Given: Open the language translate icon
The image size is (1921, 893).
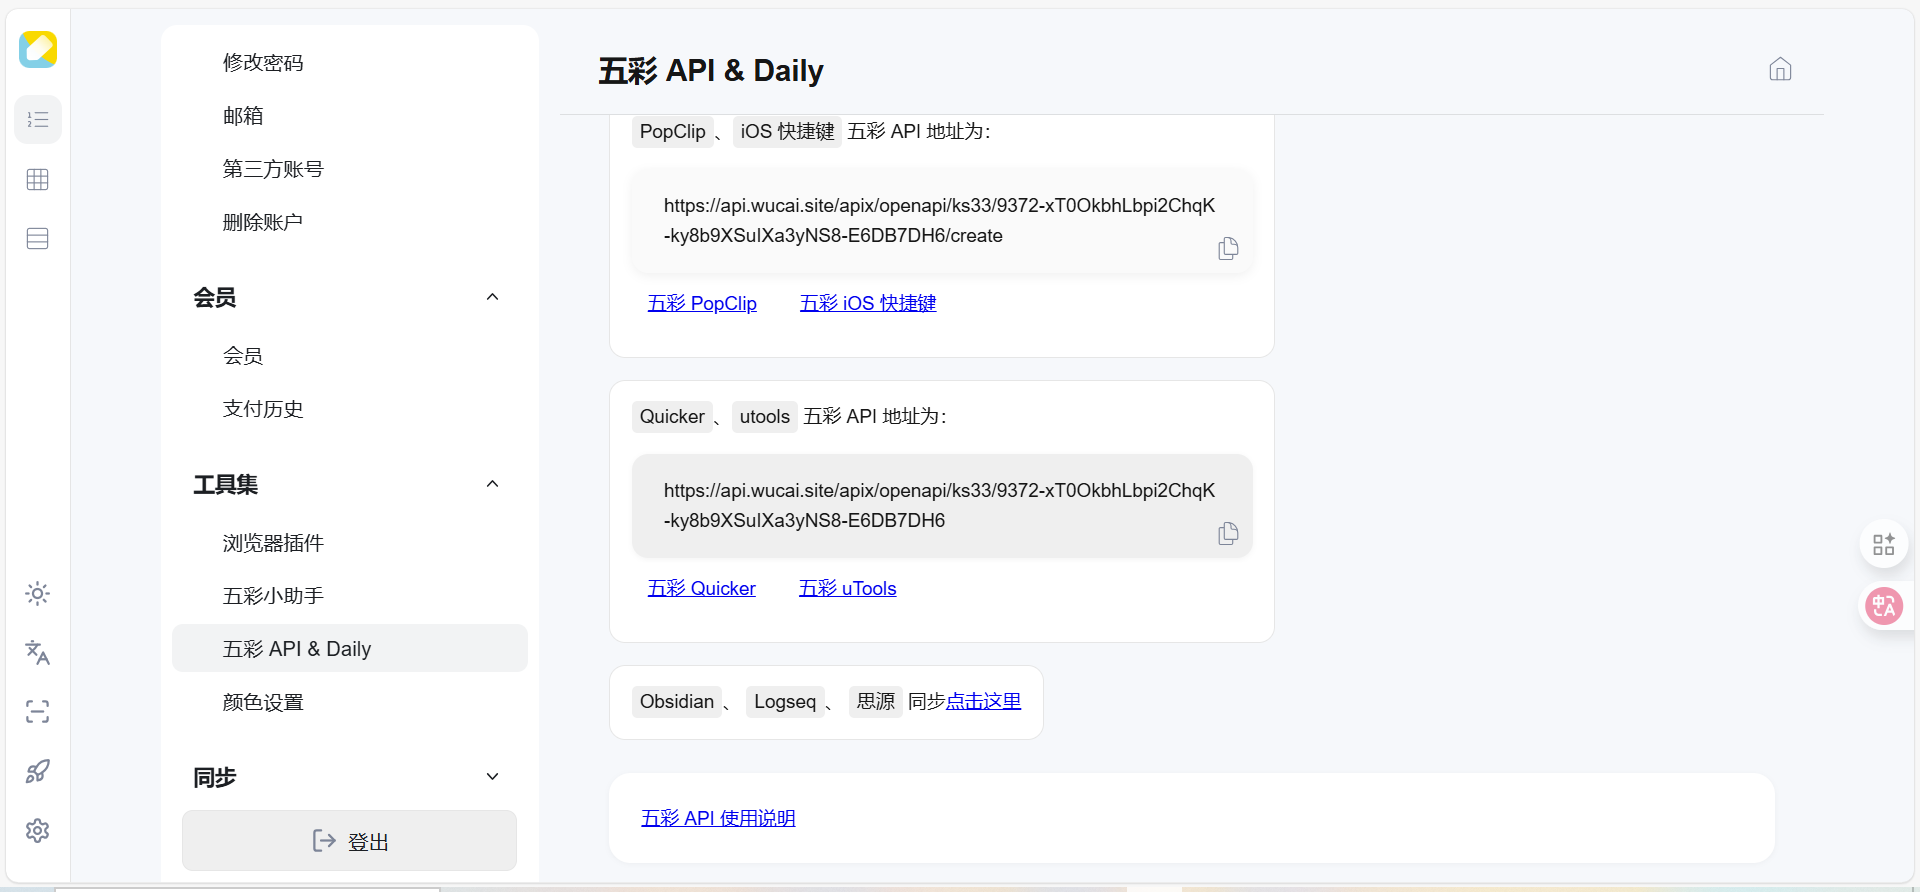Looking at the screenshot, I should point(38,653).
